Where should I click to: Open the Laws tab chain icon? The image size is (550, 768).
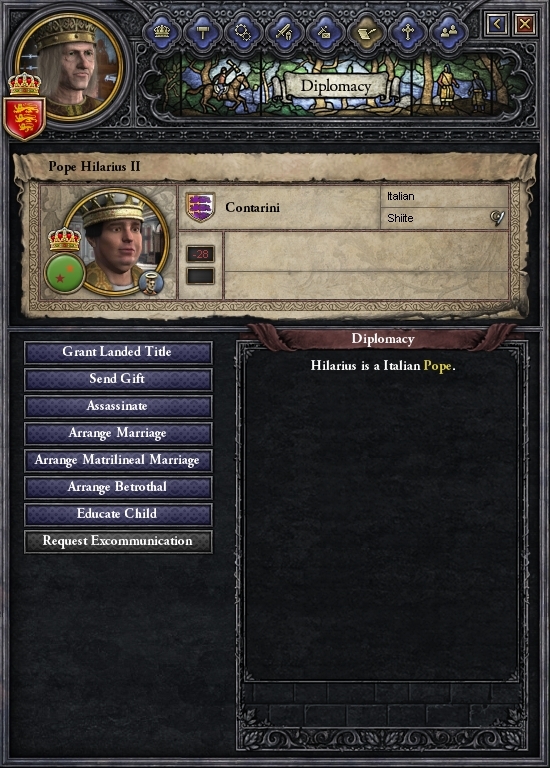[243, 32]
